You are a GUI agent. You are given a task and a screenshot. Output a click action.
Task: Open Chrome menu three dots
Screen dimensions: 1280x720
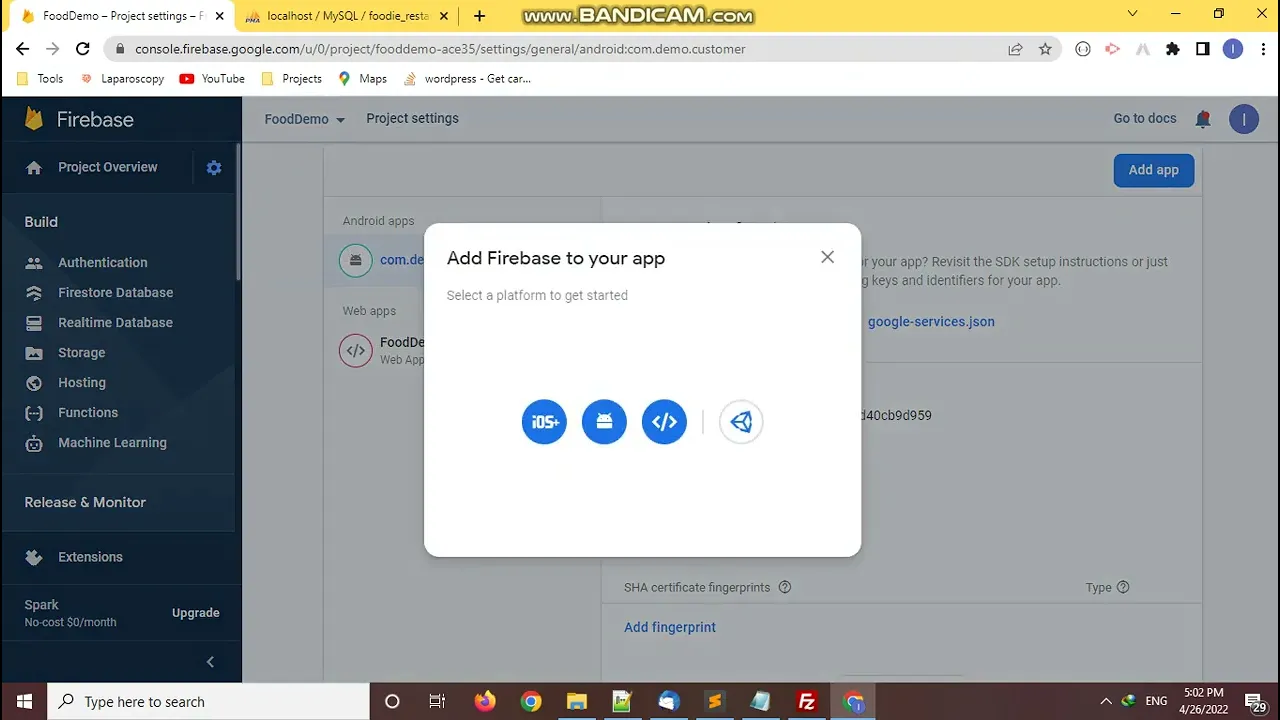click(1262, 48)
